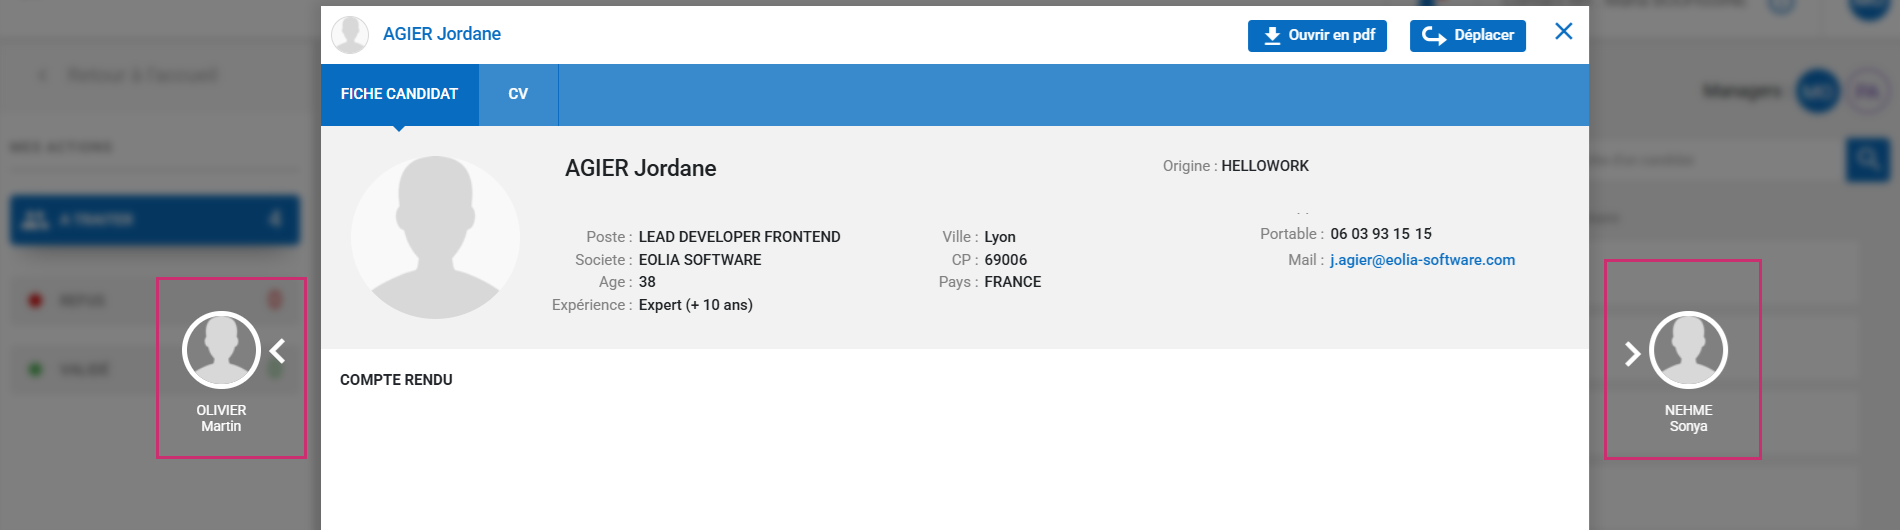Click the large candidate profile photo placeholder
This screenshot has height=530, width=1900.
[435, 237]
